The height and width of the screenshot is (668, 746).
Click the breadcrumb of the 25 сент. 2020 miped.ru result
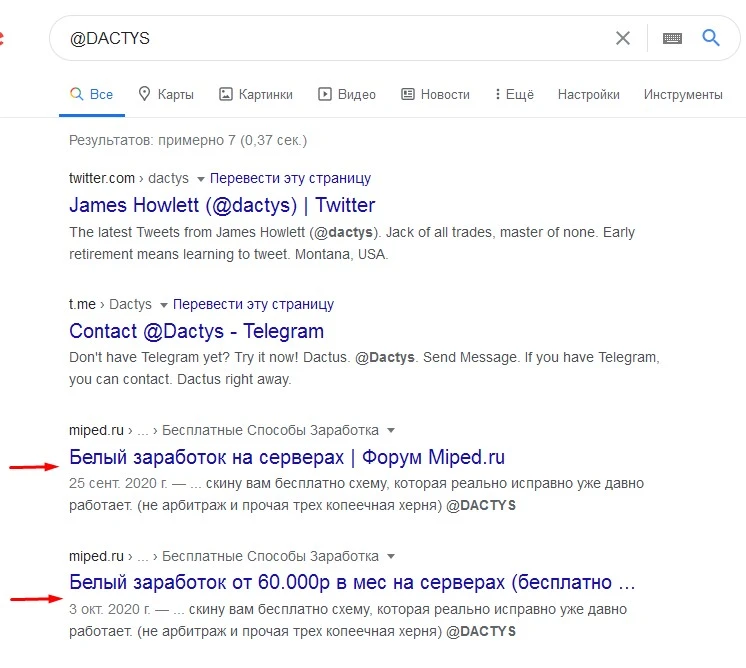[224, 430]
